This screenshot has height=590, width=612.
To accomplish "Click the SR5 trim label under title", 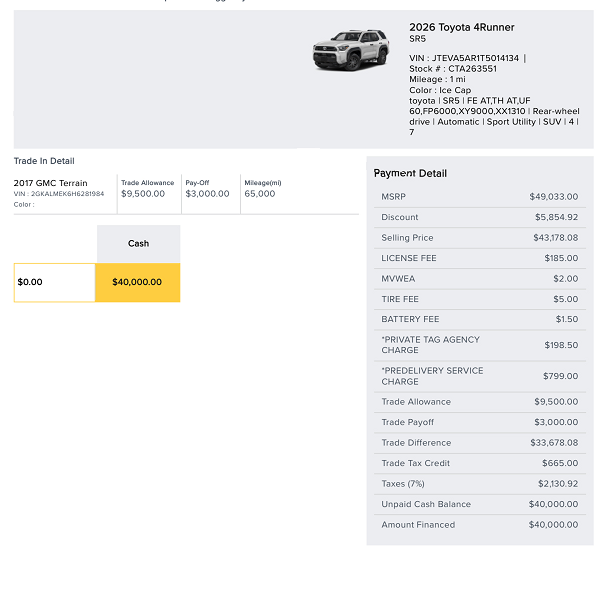I will coord(417,39).
